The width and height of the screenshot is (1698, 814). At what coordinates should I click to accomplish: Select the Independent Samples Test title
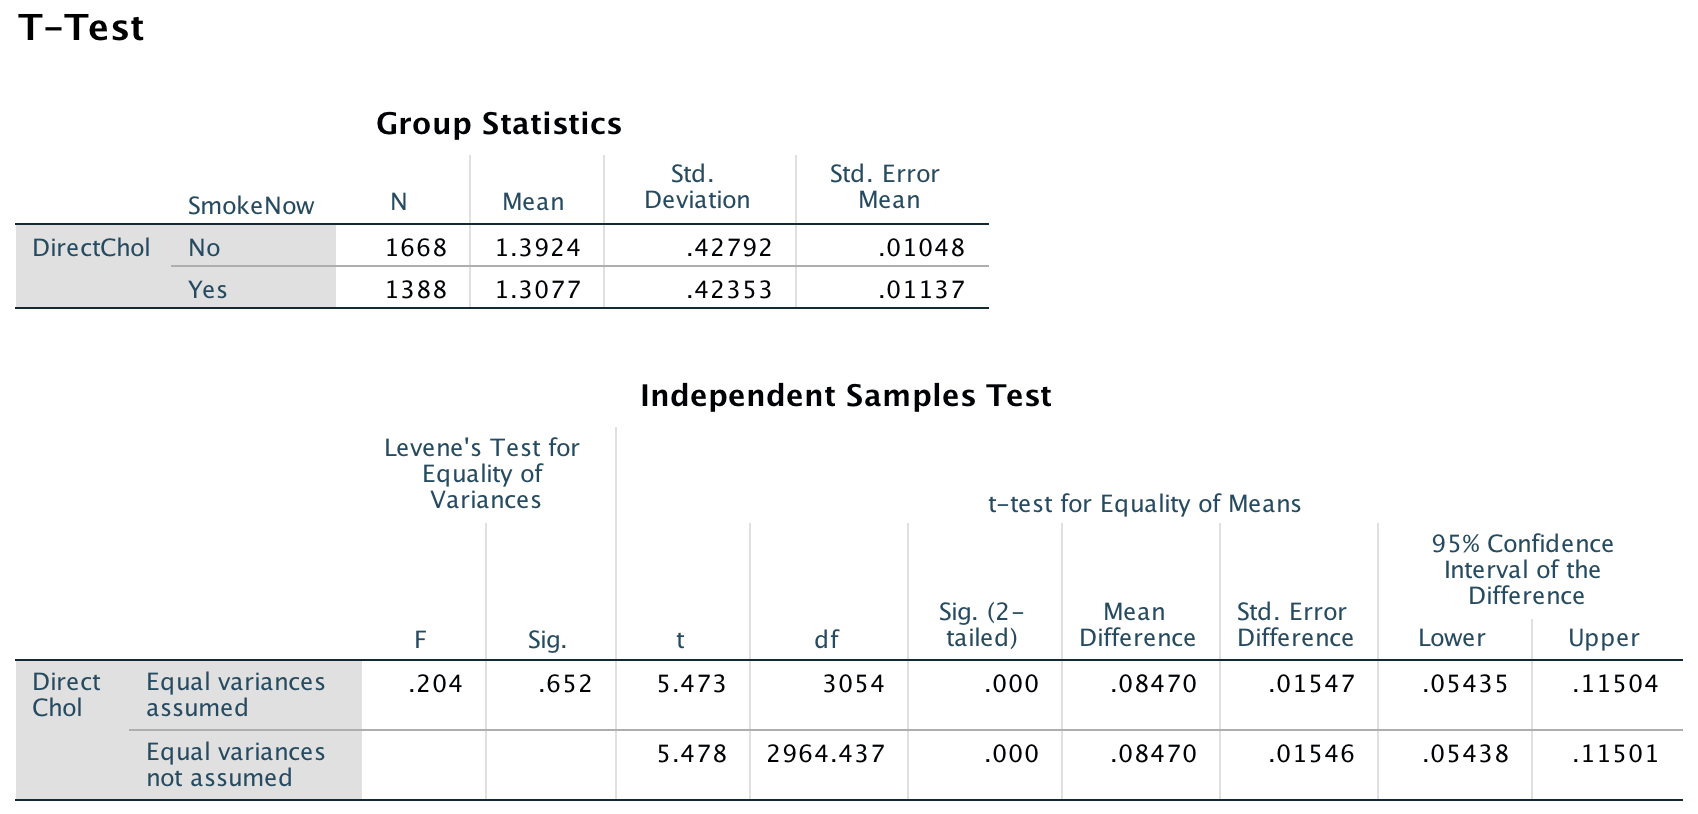845,396
